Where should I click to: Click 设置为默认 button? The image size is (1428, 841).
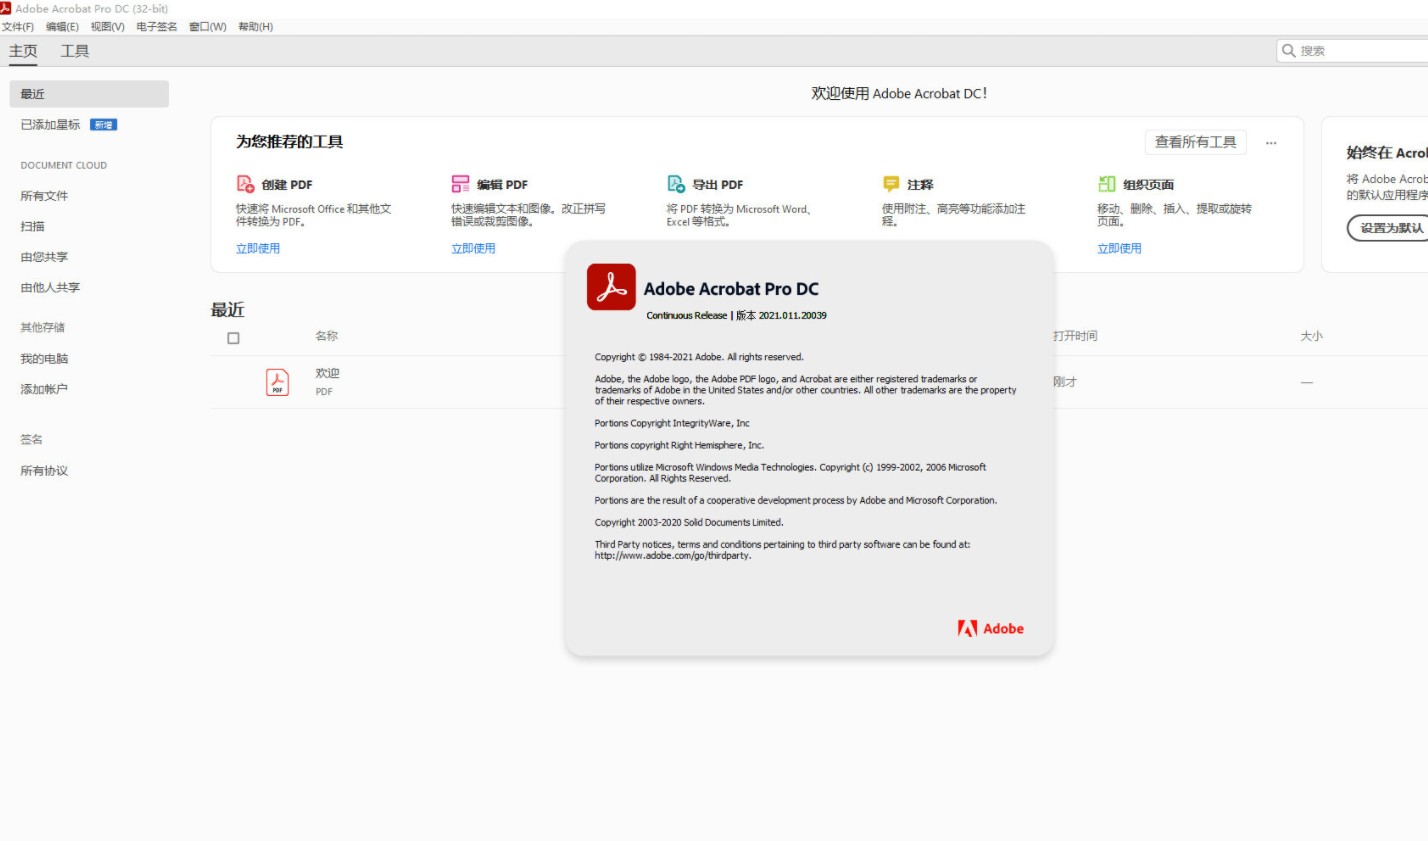(1392, 228)
